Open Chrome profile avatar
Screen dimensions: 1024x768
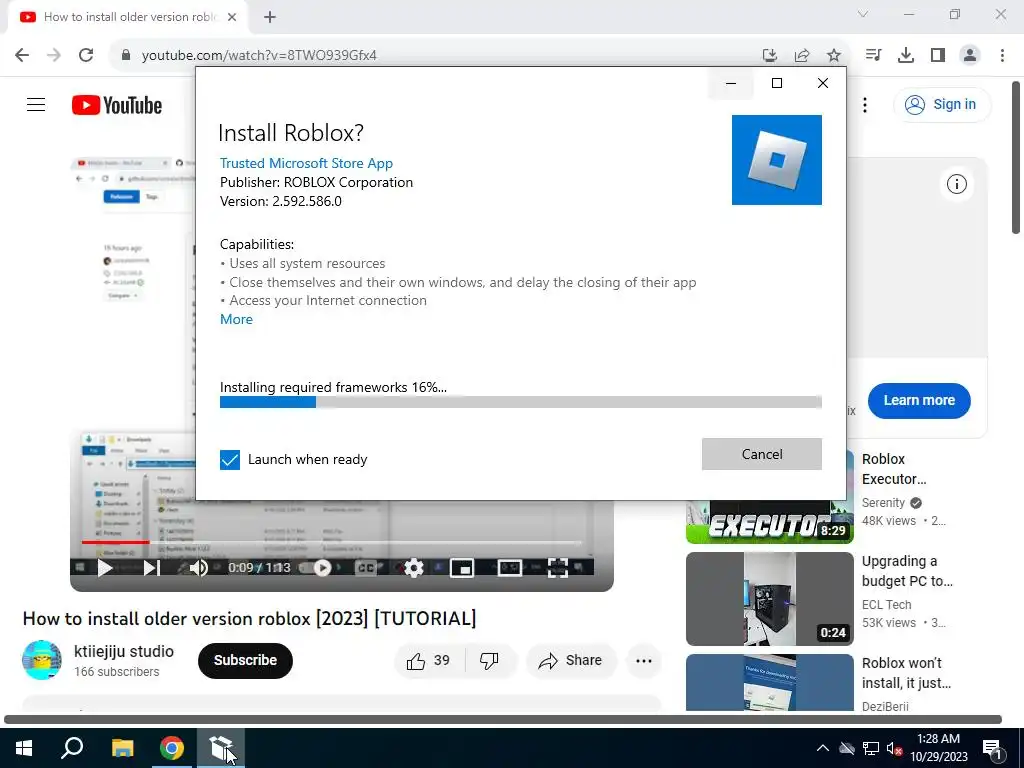(x=970, y=55)
